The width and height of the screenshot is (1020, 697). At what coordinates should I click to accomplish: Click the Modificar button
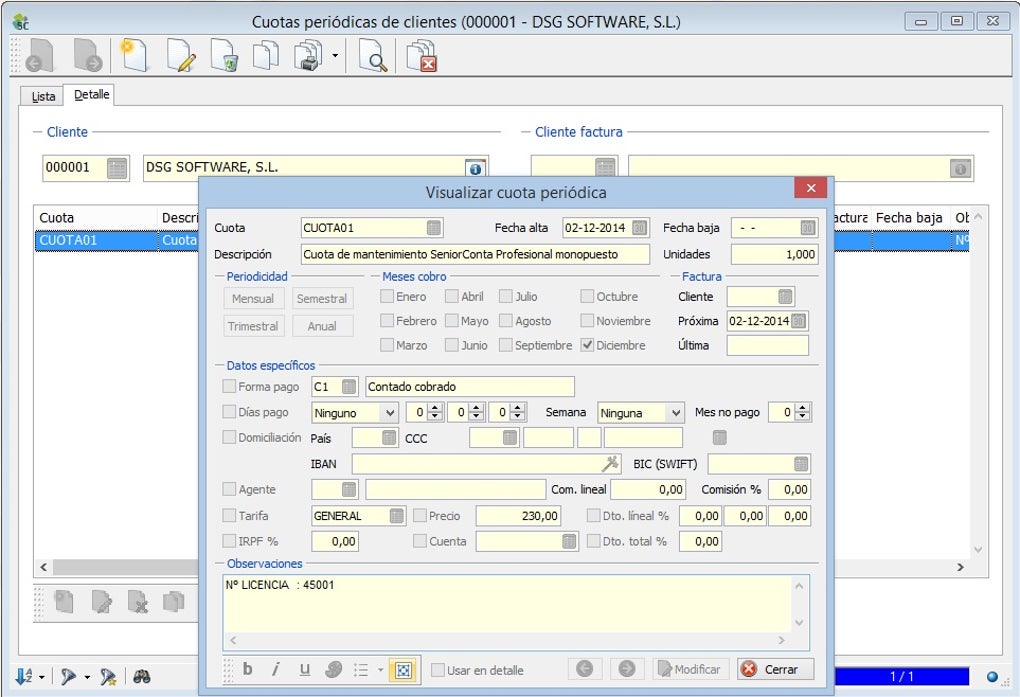pos(690,669)
